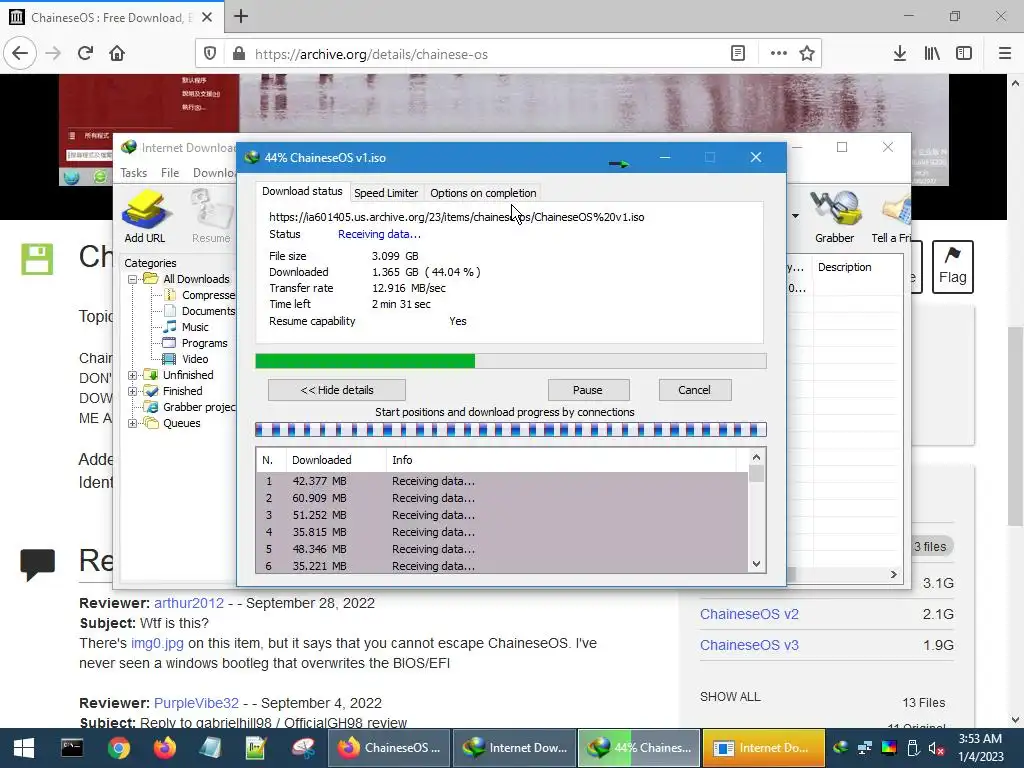Collapse All Downloads category tree
Screen dimensions: 1024x768
click(x=133, y=279)
